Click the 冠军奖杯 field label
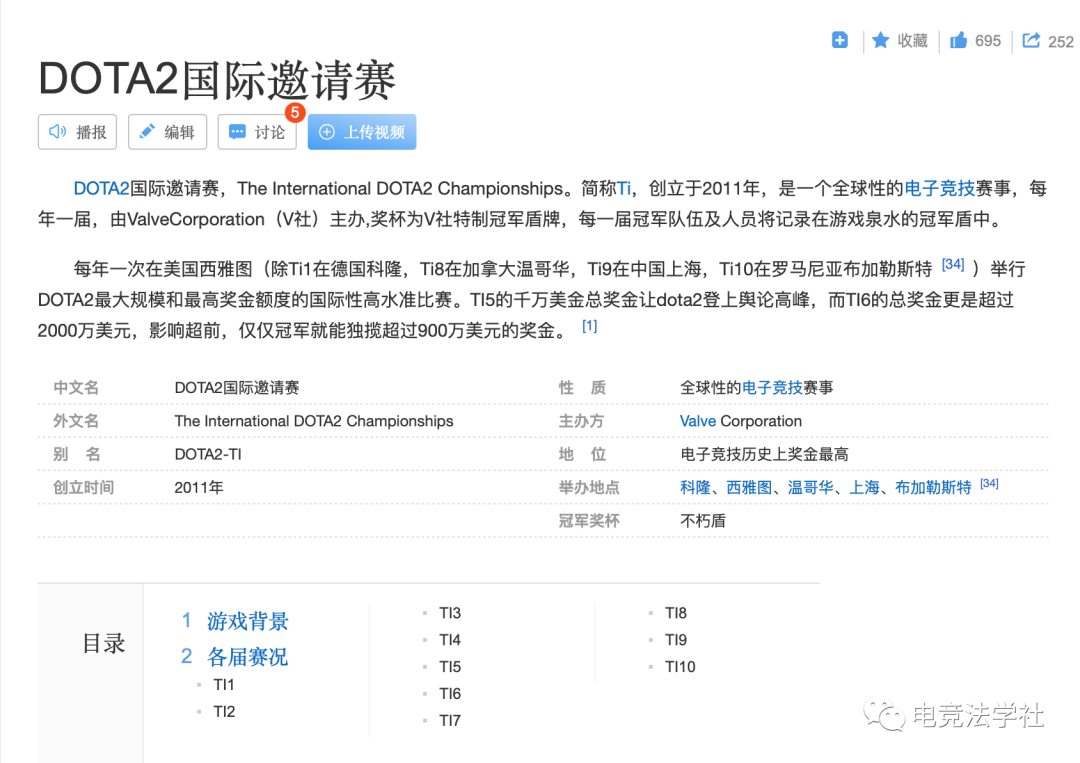This screenshot has width=1080, height=763. 589,521
